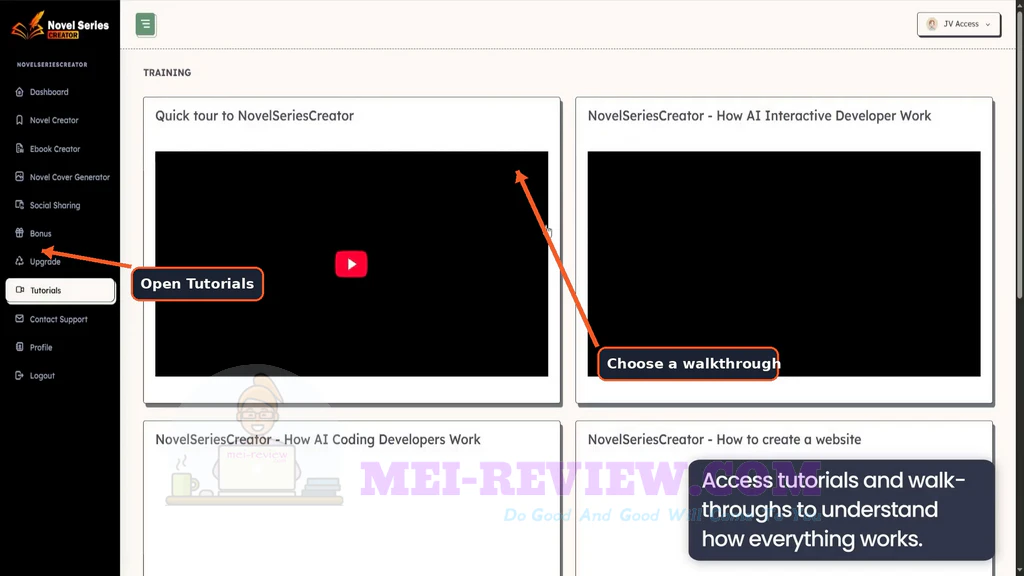Toggle the green hamburger sidebar button

click(146, 25)
